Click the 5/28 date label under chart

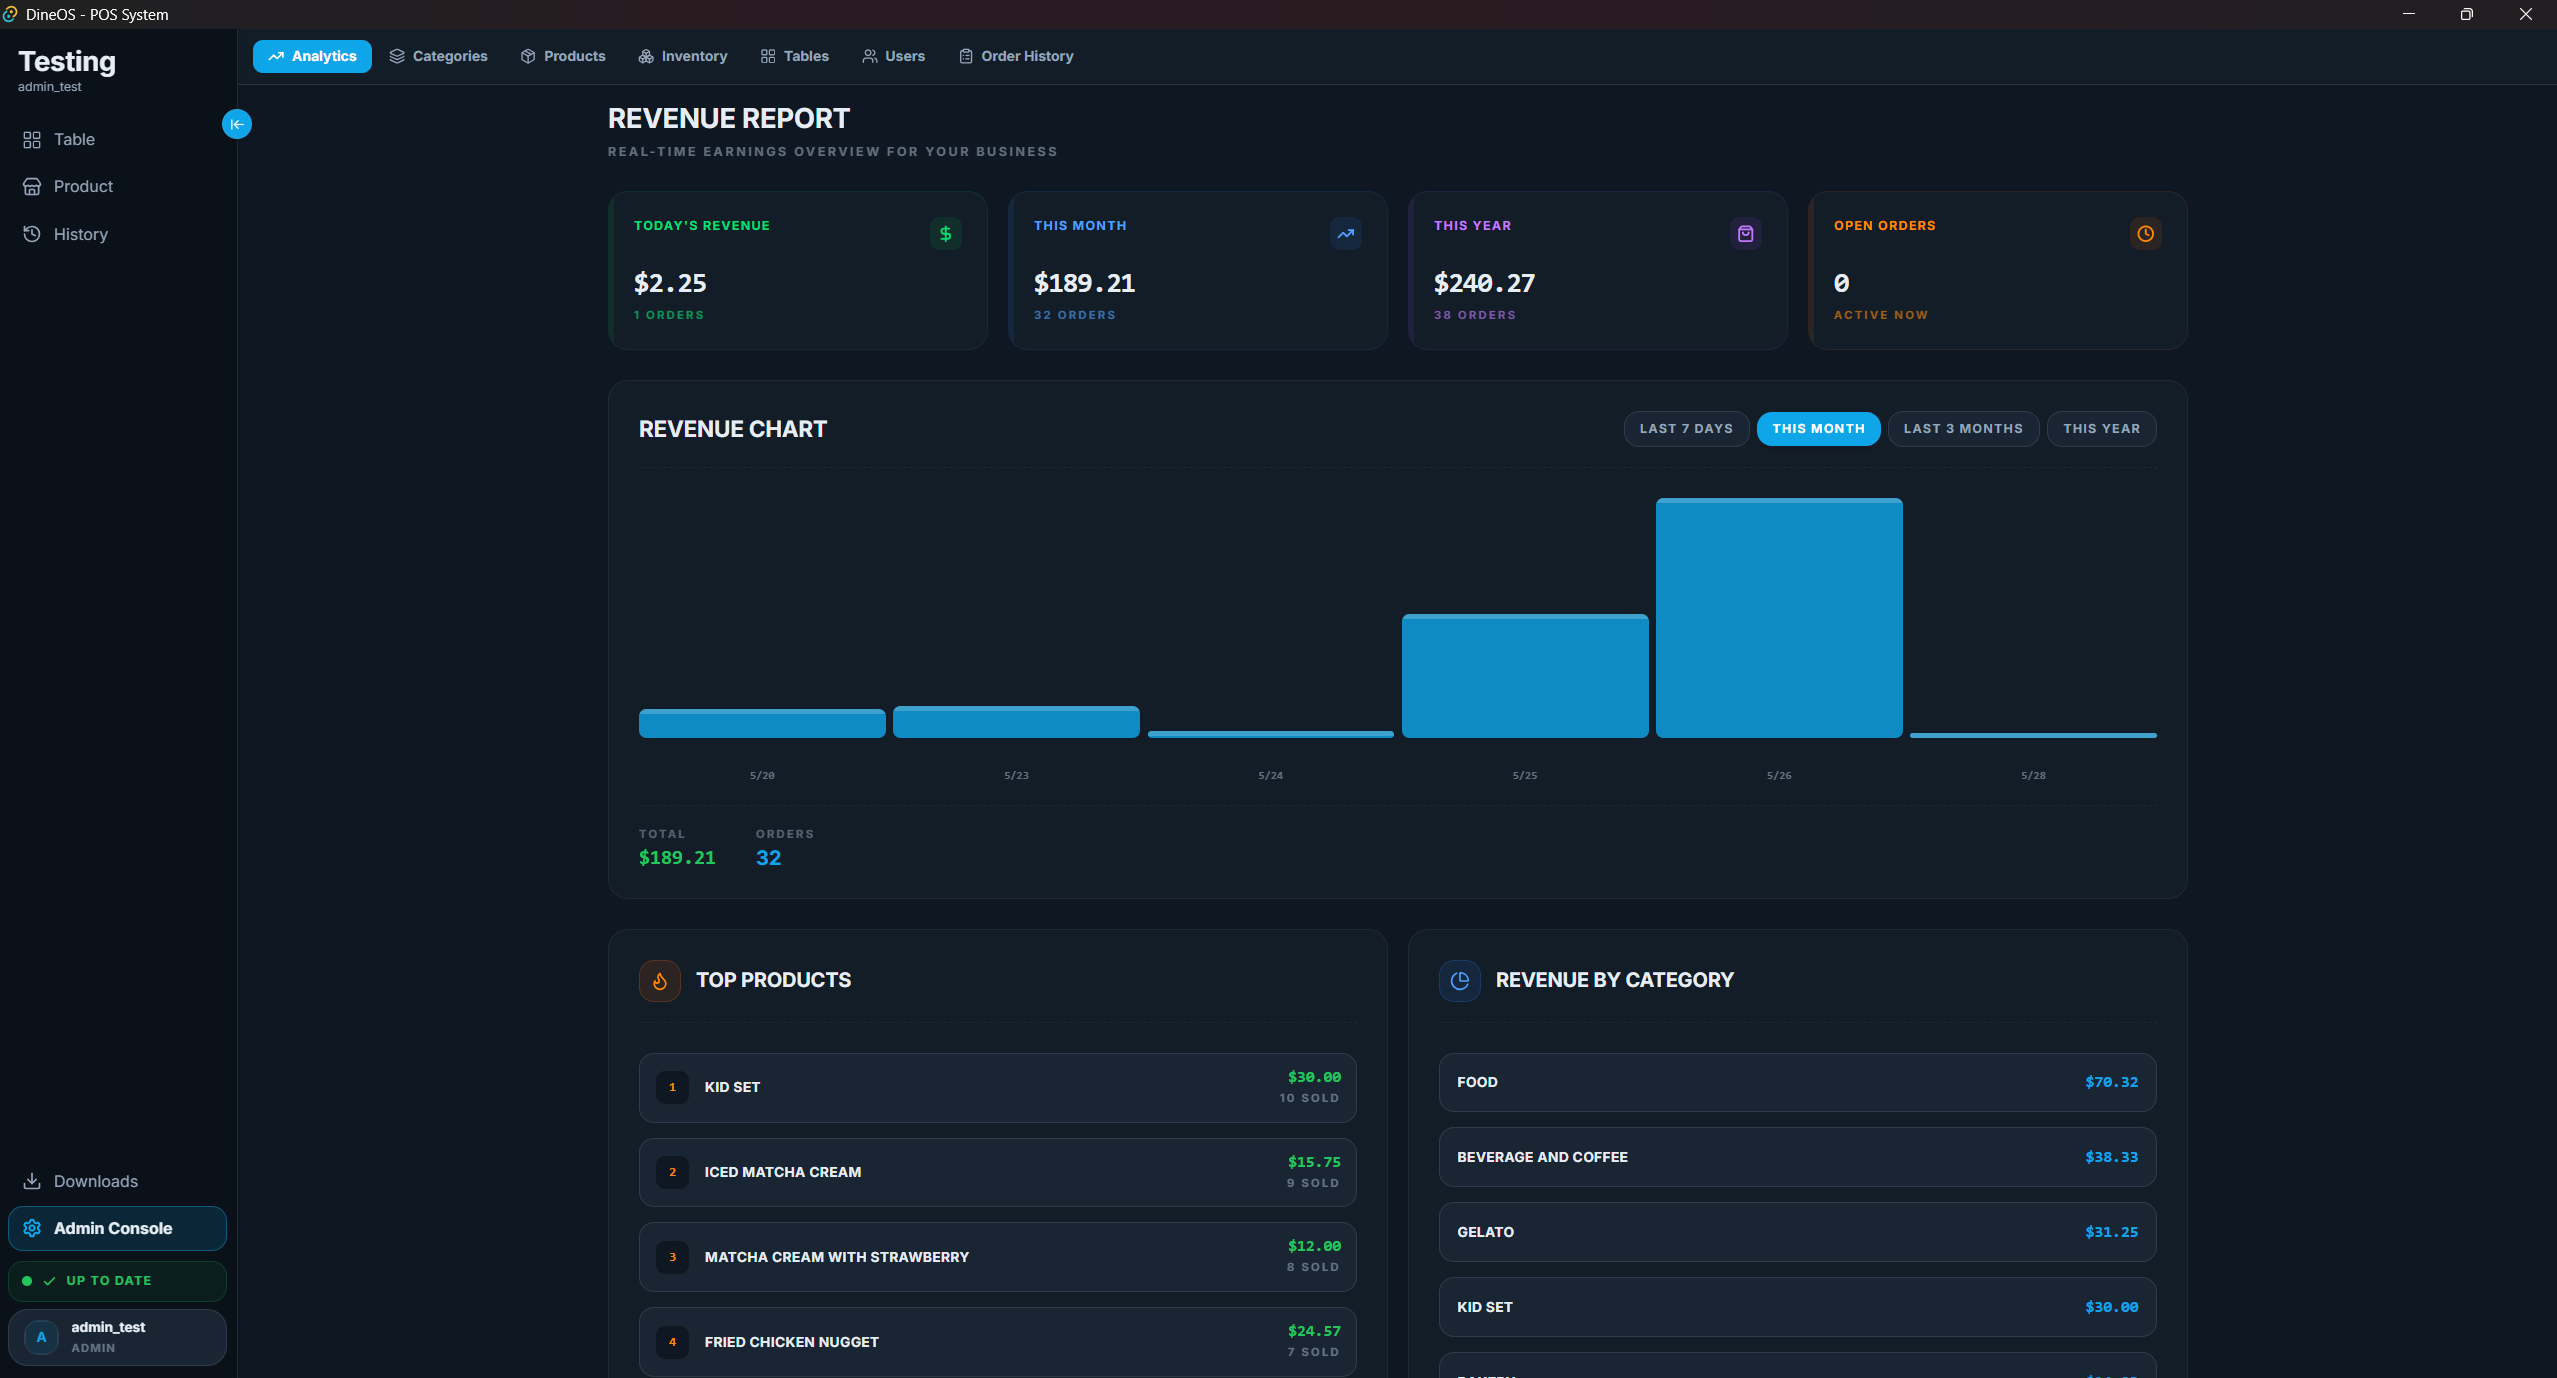coord(2033,776)
